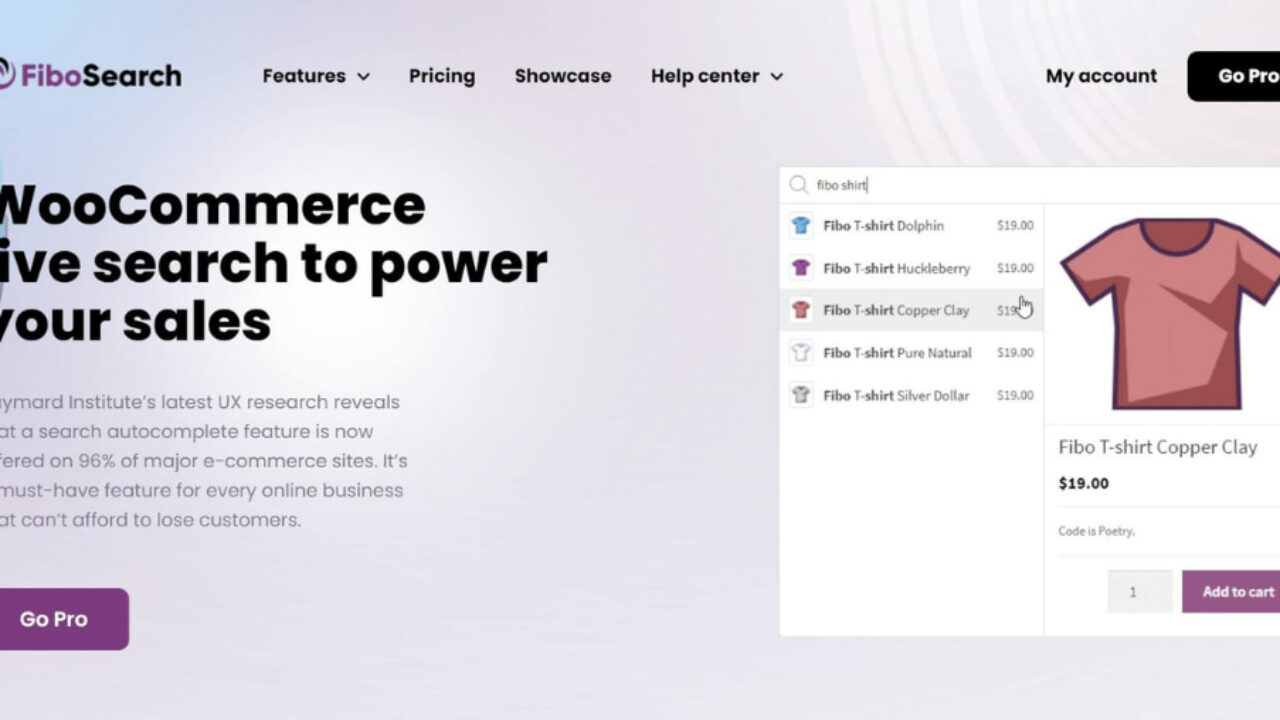Select 'Fibo T-shirt Pure Natural' suggestion
This screenshot has height=720, width=1280.
[x=911, y=353]
